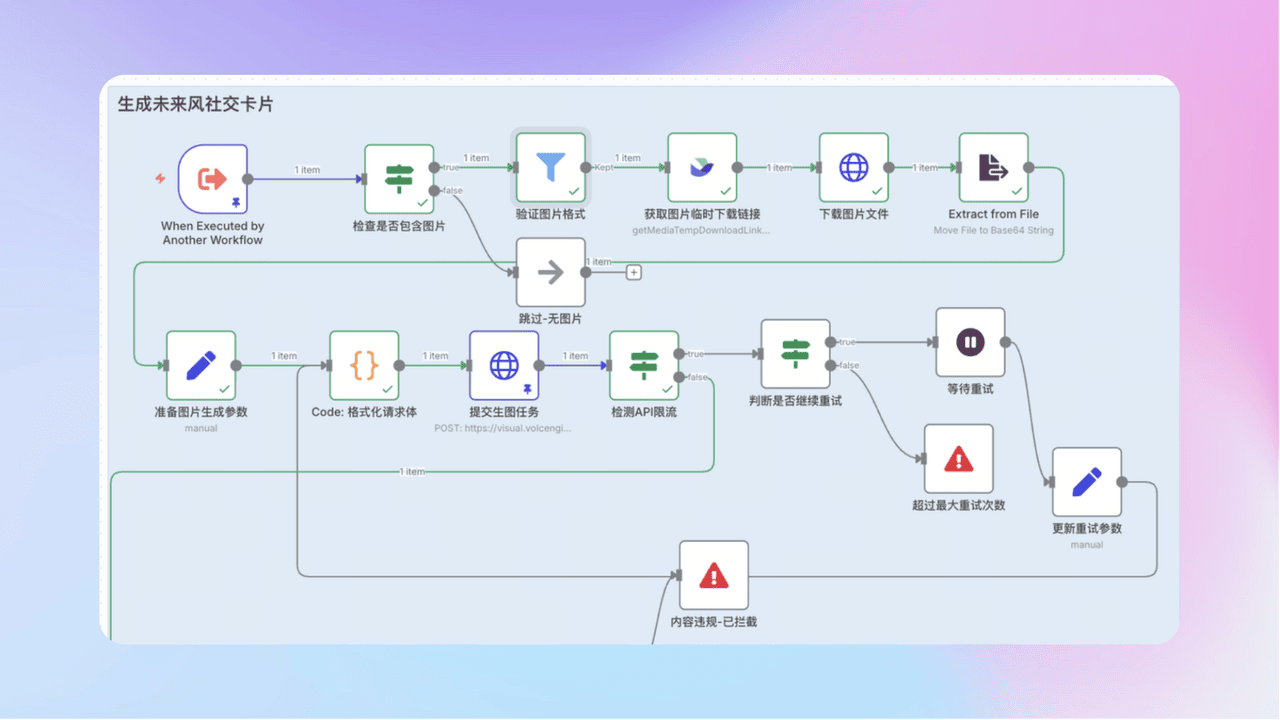Select the Code: 格式化请求体 node

[x=364, y=365]
